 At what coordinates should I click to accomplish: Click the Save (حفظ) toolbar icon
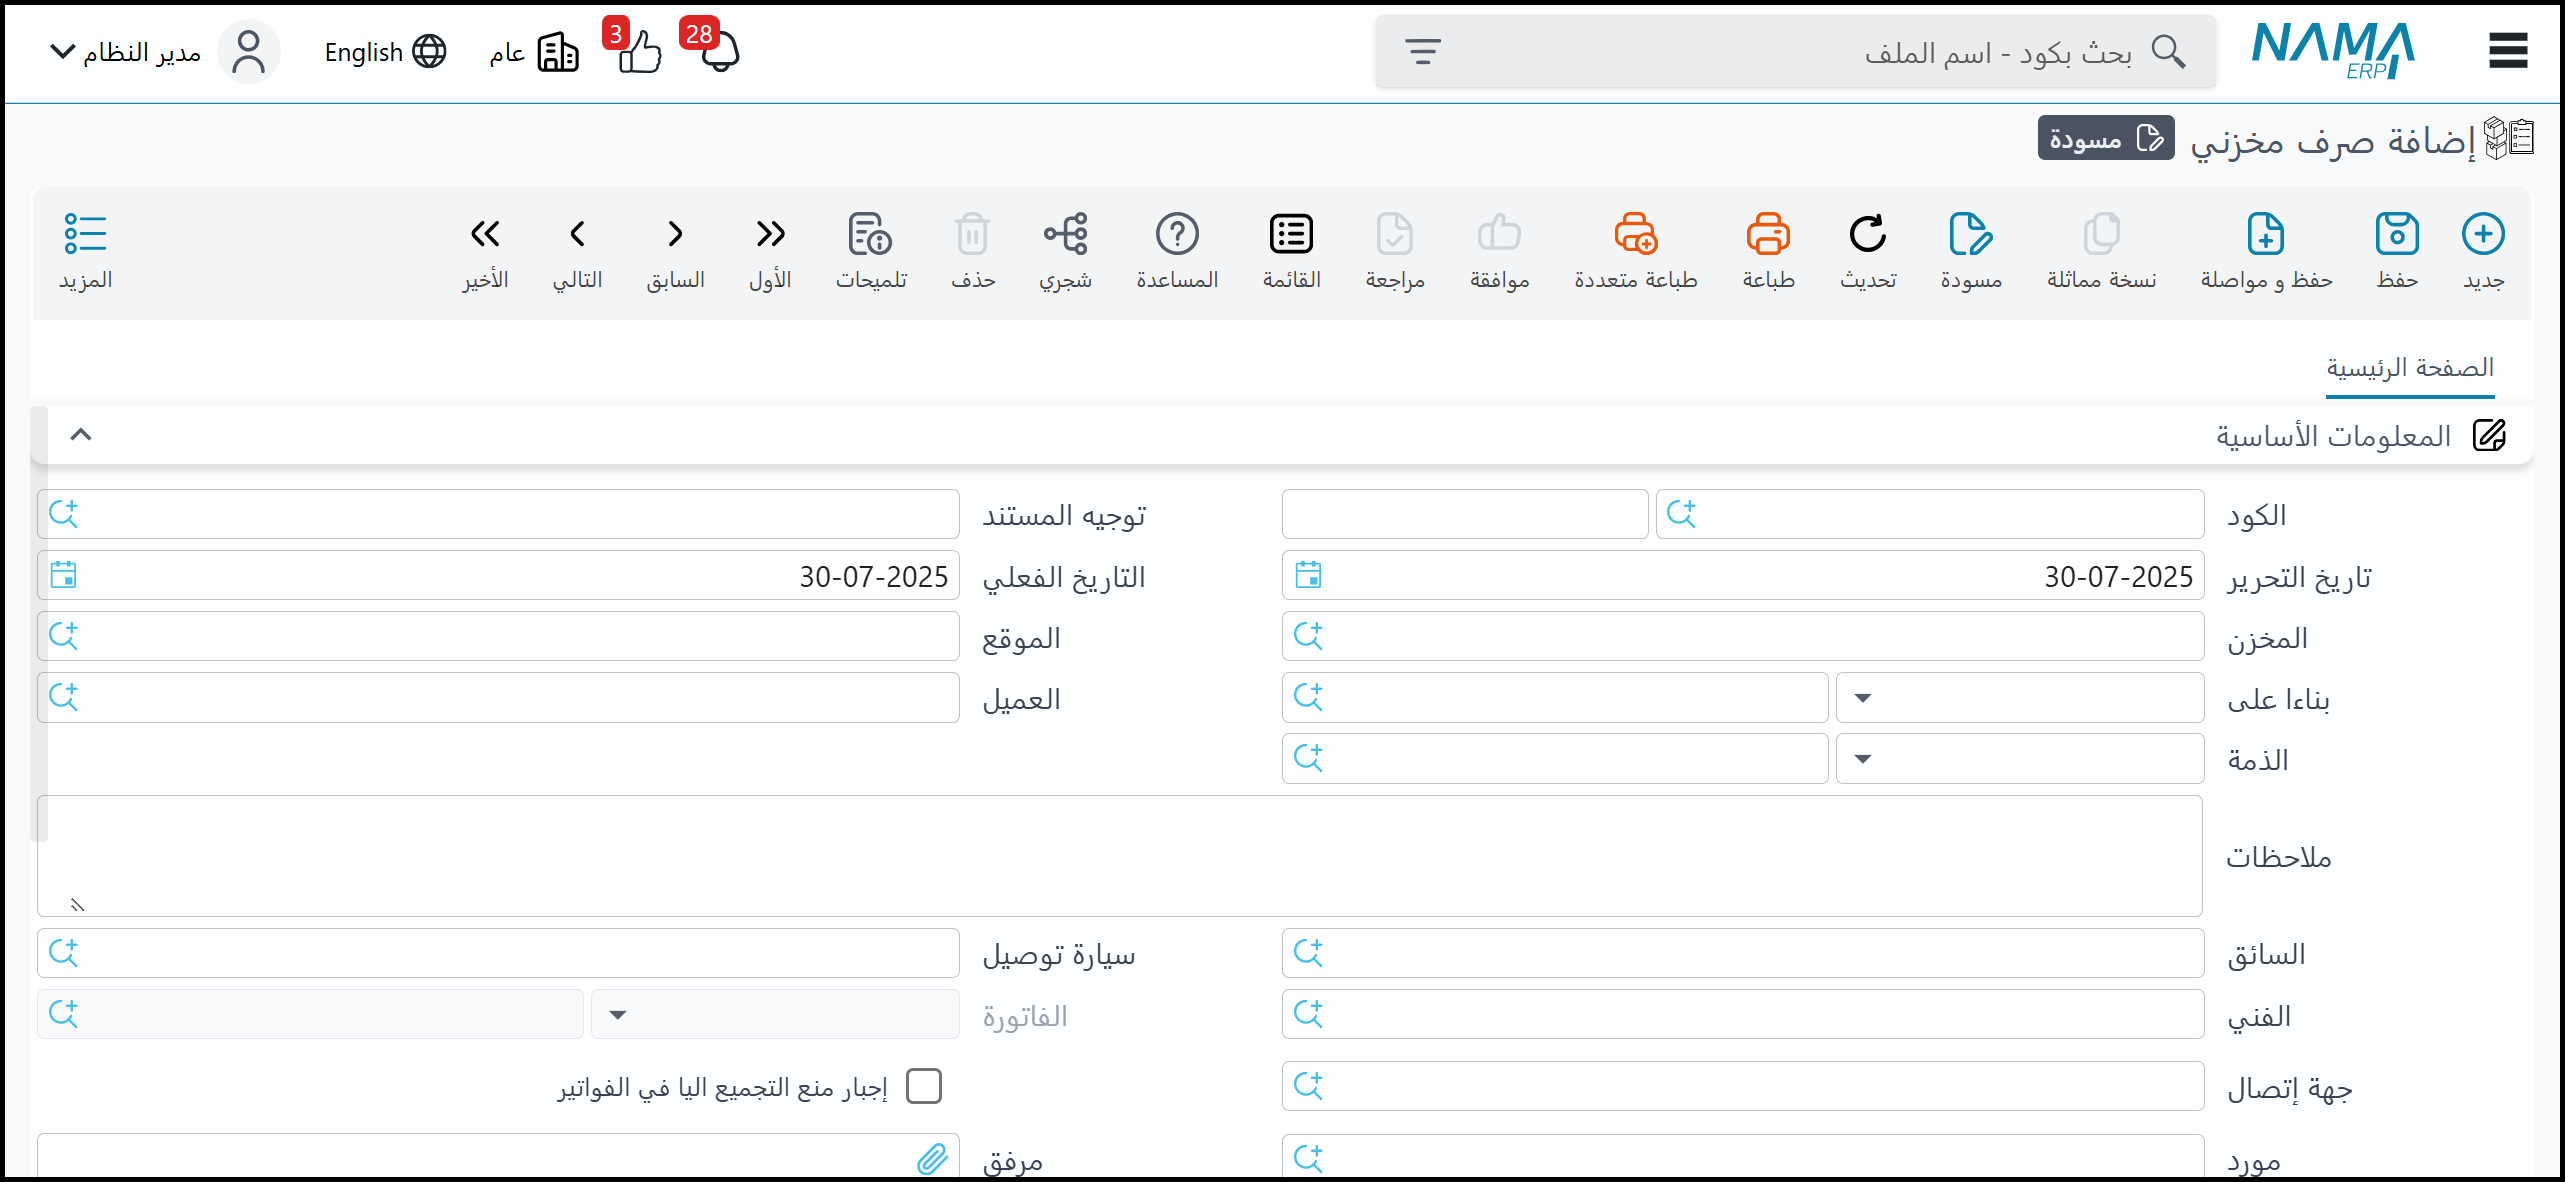[2396, 234]
